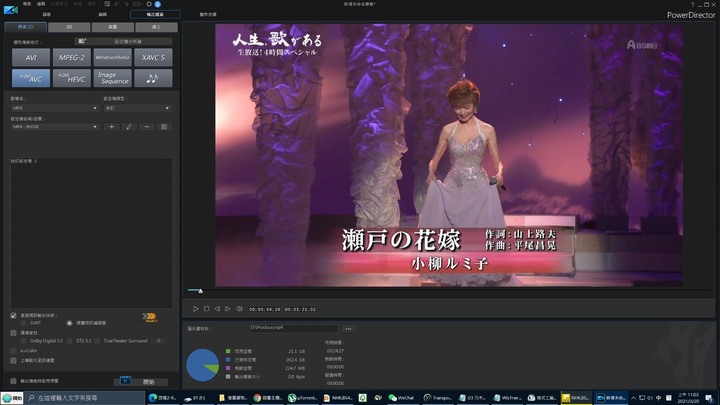This screenshot has width=720, height=405.
Task: Open the MP4 9000K profile quality dropdown
Action: (x=55, y=127)
